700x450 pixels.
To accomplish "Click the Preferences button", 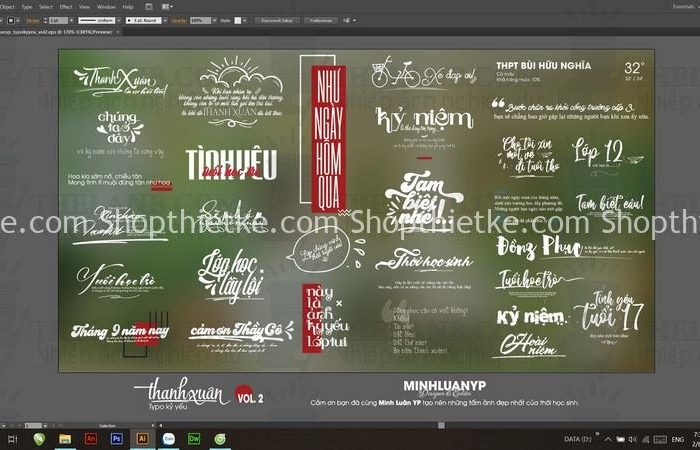I will point(322,19).
